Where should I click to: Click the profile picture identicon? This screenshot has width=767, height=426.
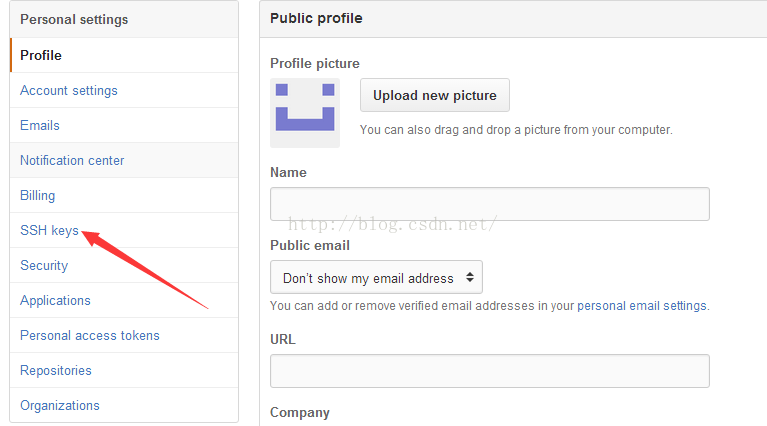(x=305, y=113)
